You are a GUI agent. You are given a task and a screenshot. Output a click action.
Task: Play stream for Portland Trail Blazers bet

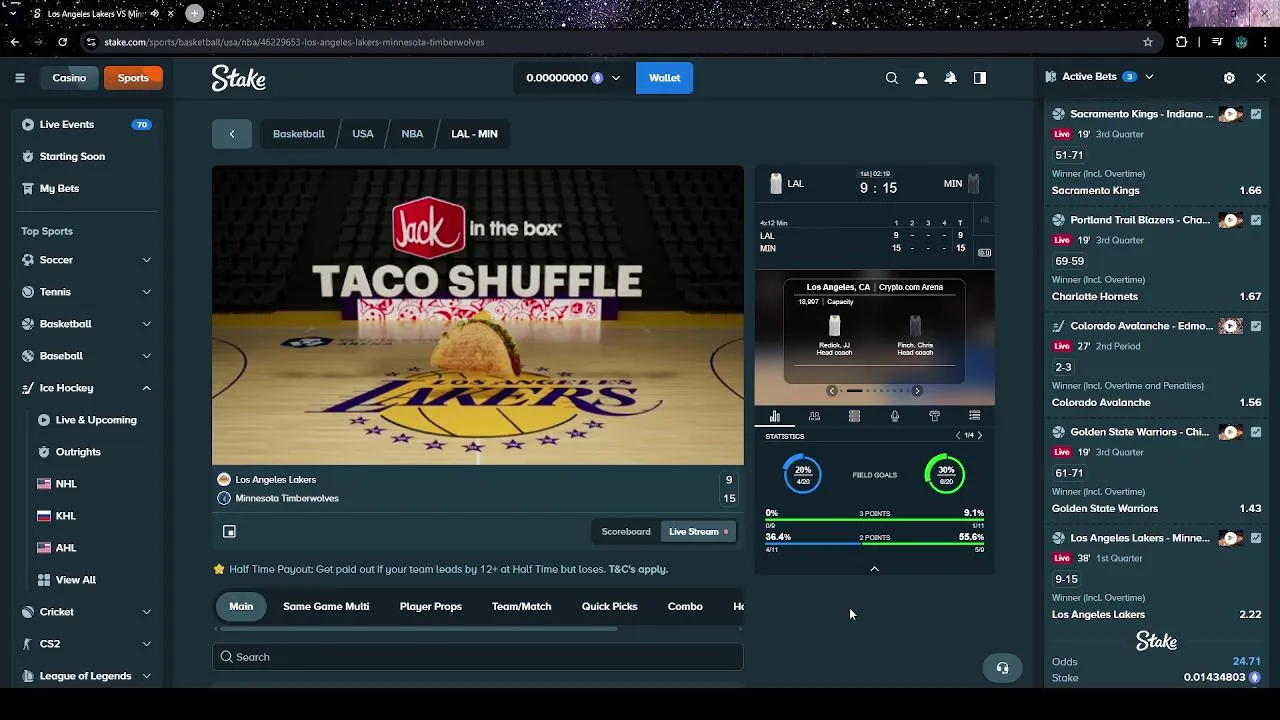click(1231, 220)
